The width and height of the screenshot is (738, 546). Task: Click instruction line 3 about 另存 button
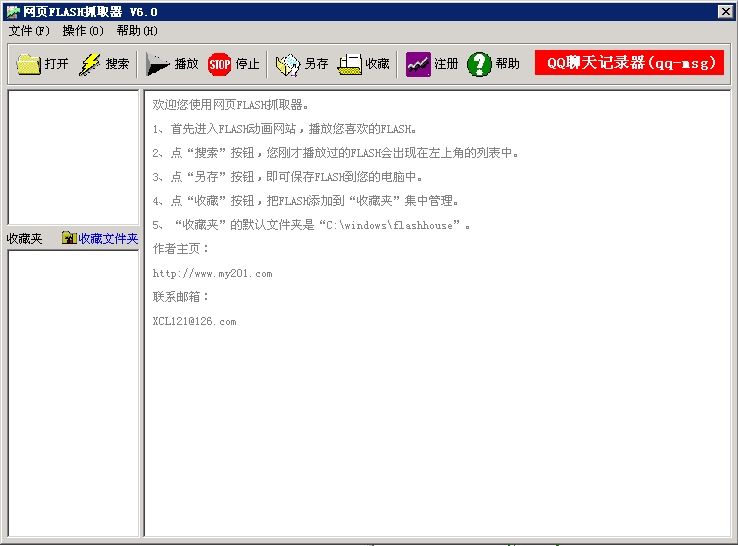pos(287,177)
